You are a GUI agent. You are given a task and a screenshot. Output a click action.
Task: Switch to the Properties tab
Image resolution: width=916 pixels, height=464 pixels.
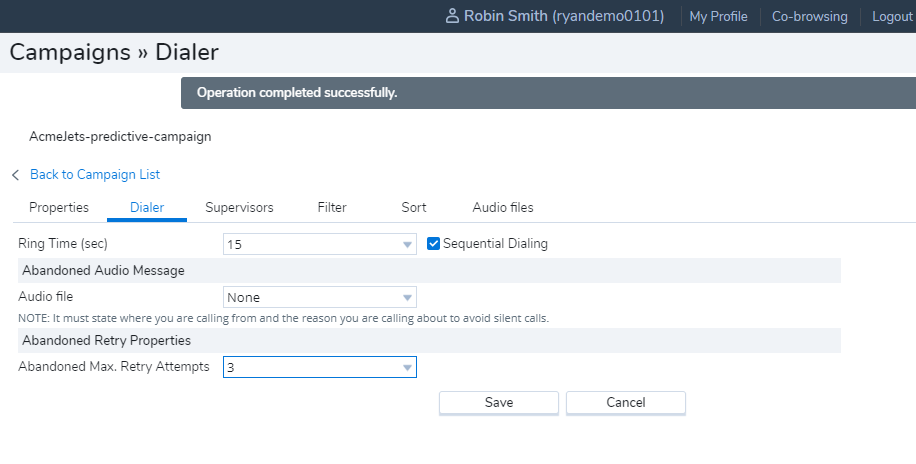59,207
